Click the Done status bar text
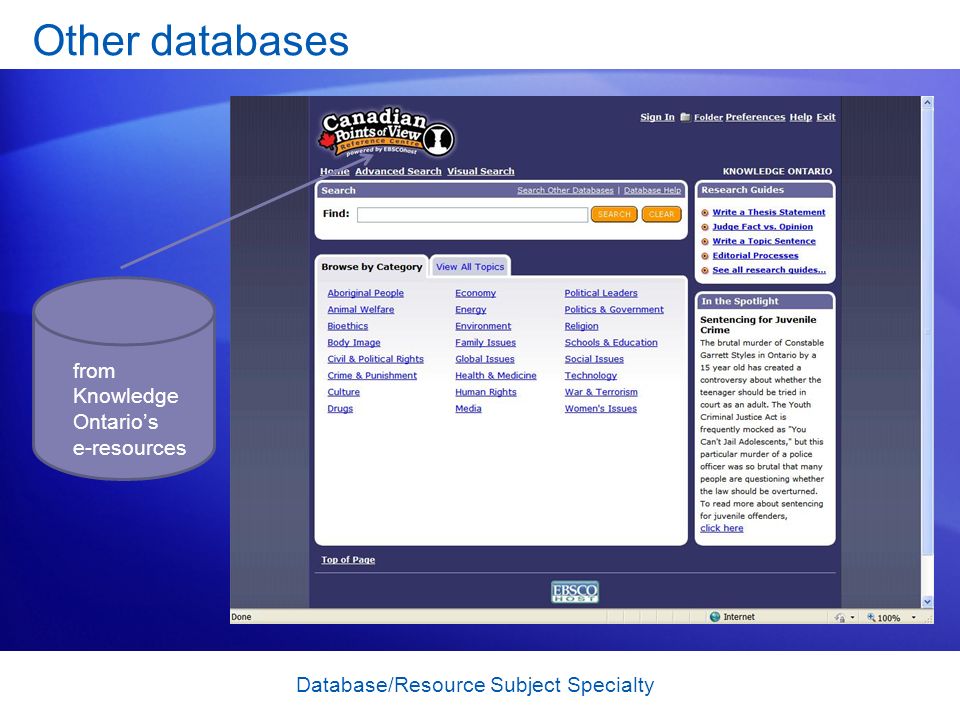The image size is (960, 720). click(x=241, y=617)
